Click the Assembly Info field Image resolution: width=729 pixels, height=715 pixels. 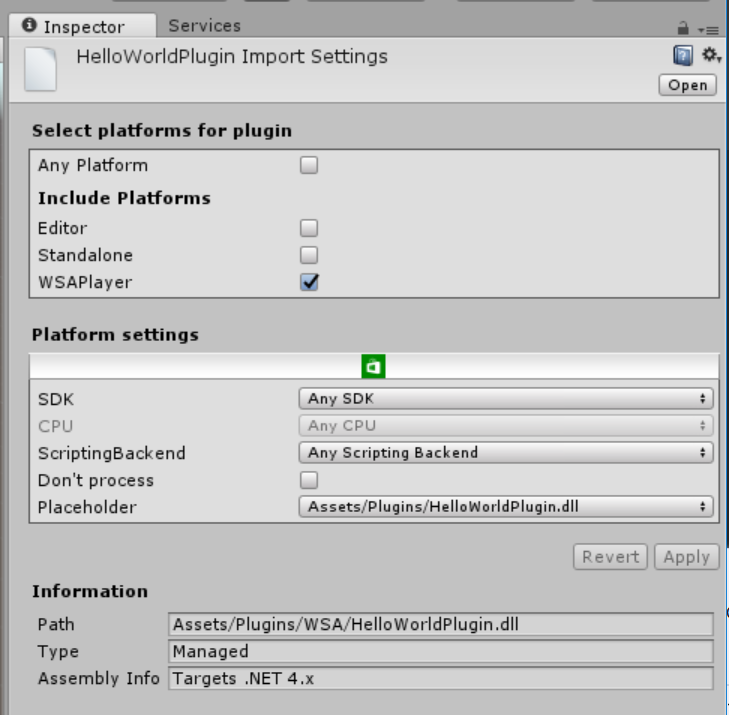coord(441,678)
